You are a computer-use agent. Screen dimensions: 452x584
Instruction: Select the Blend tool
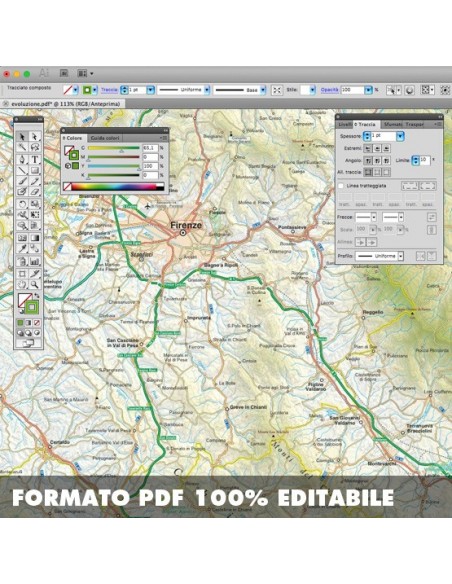[34, 248]
